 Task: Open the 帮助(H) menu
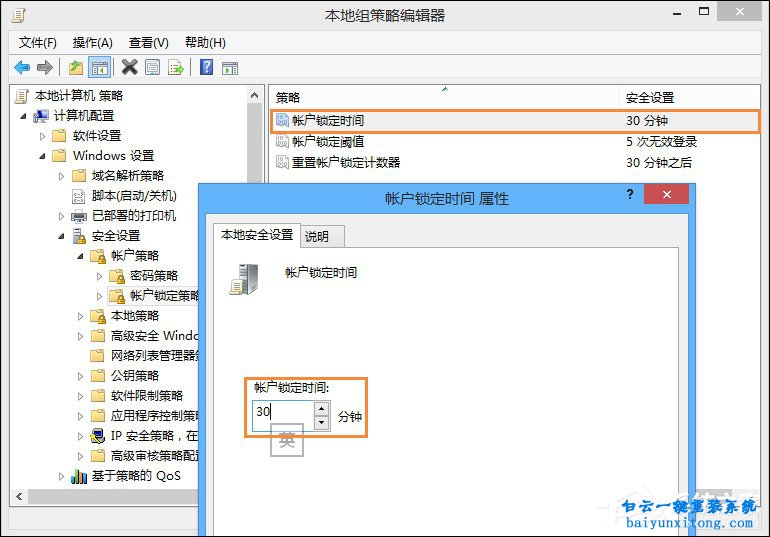point(205,43)
